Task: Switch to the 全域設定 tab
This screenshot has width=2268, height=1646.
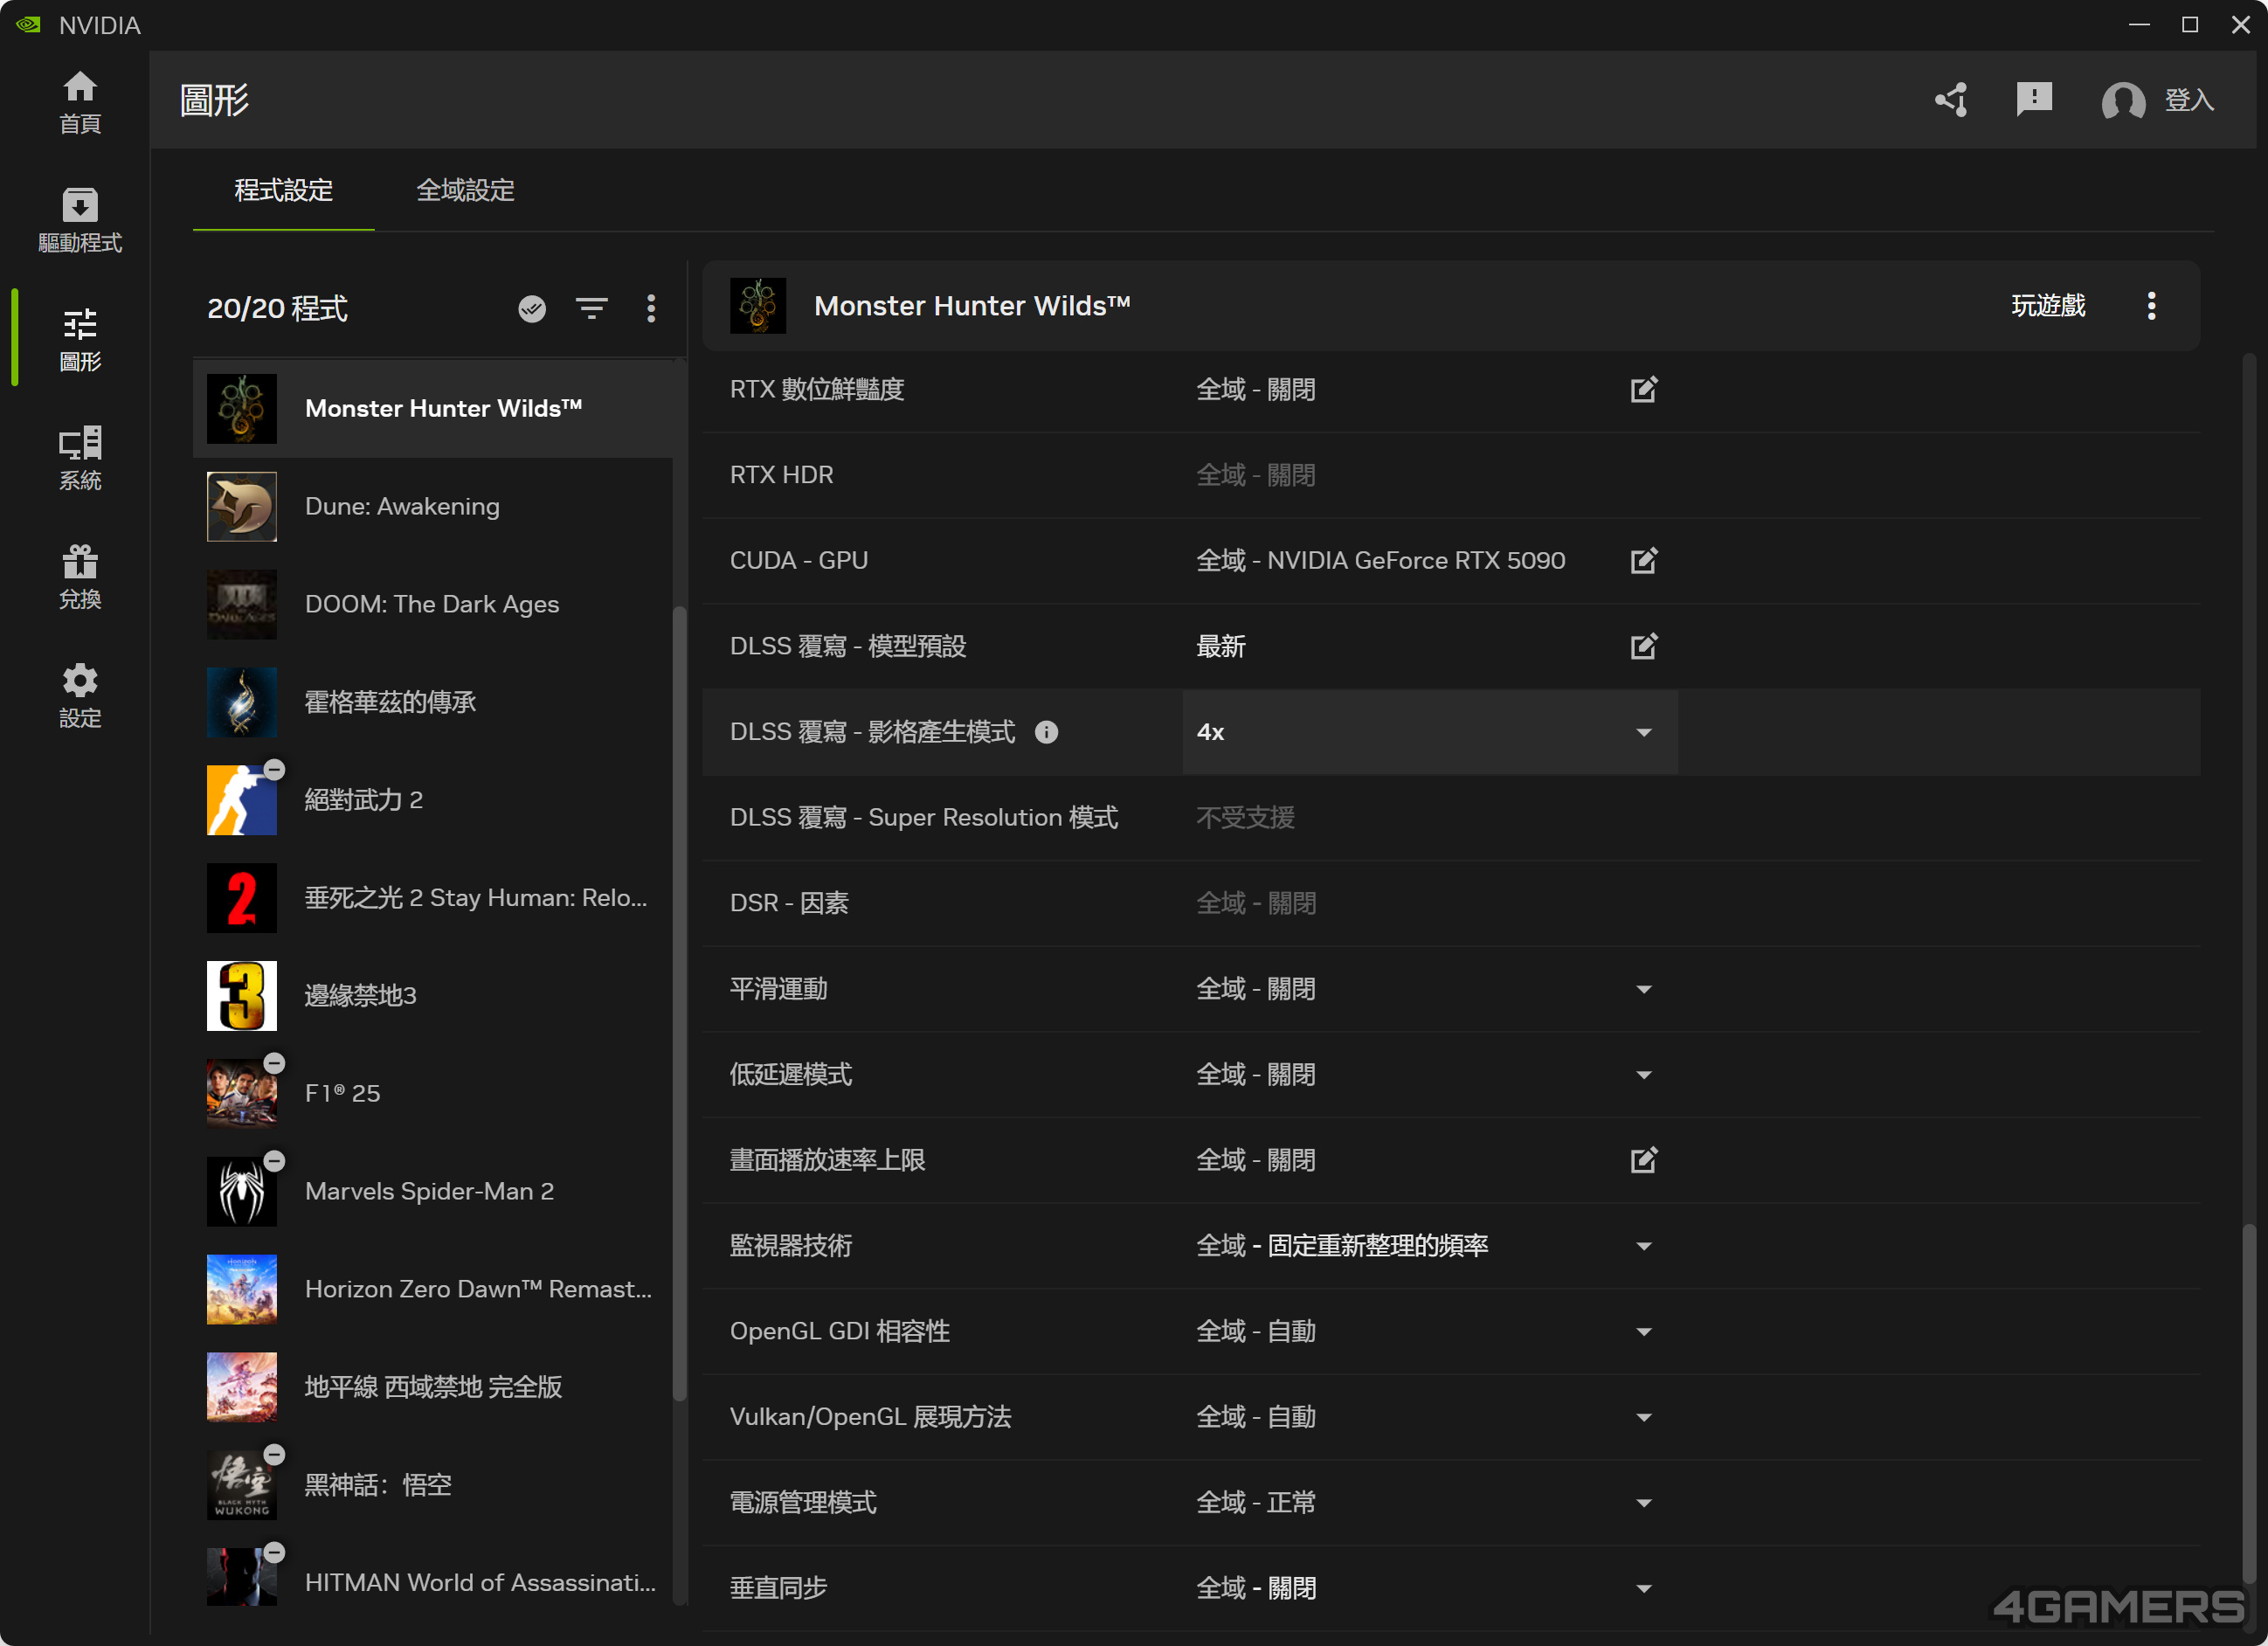Action: (x=465, y=190)
